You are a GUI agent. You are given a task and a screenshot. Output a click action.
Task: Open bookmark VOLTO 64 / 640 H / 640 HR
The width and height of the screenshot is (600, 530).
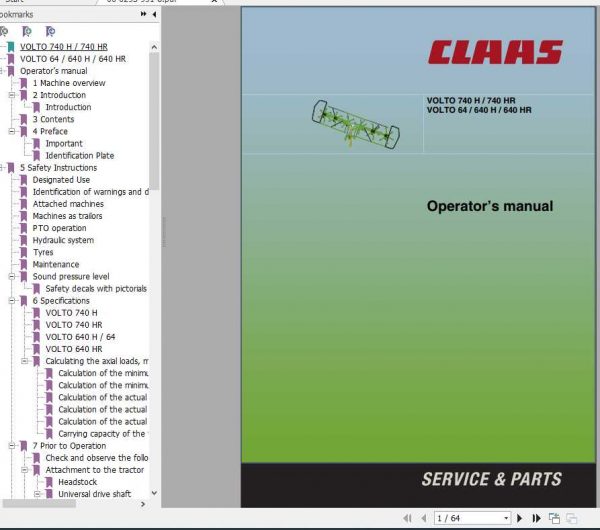click(x=73, y=59)
